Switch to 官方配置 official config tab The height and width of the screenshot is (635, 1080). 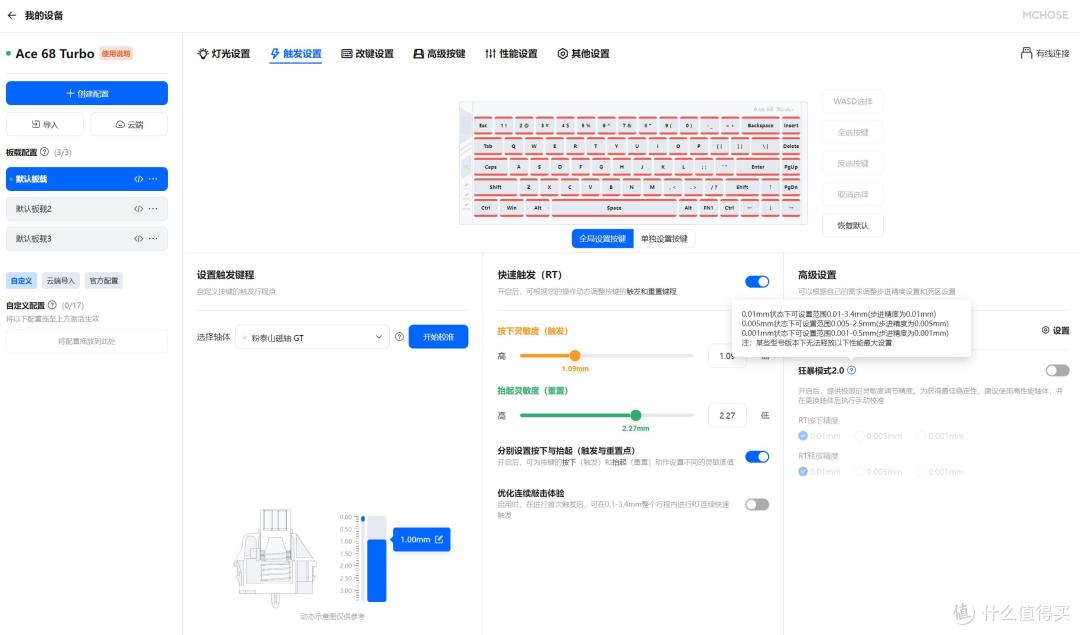coord(103,280)
